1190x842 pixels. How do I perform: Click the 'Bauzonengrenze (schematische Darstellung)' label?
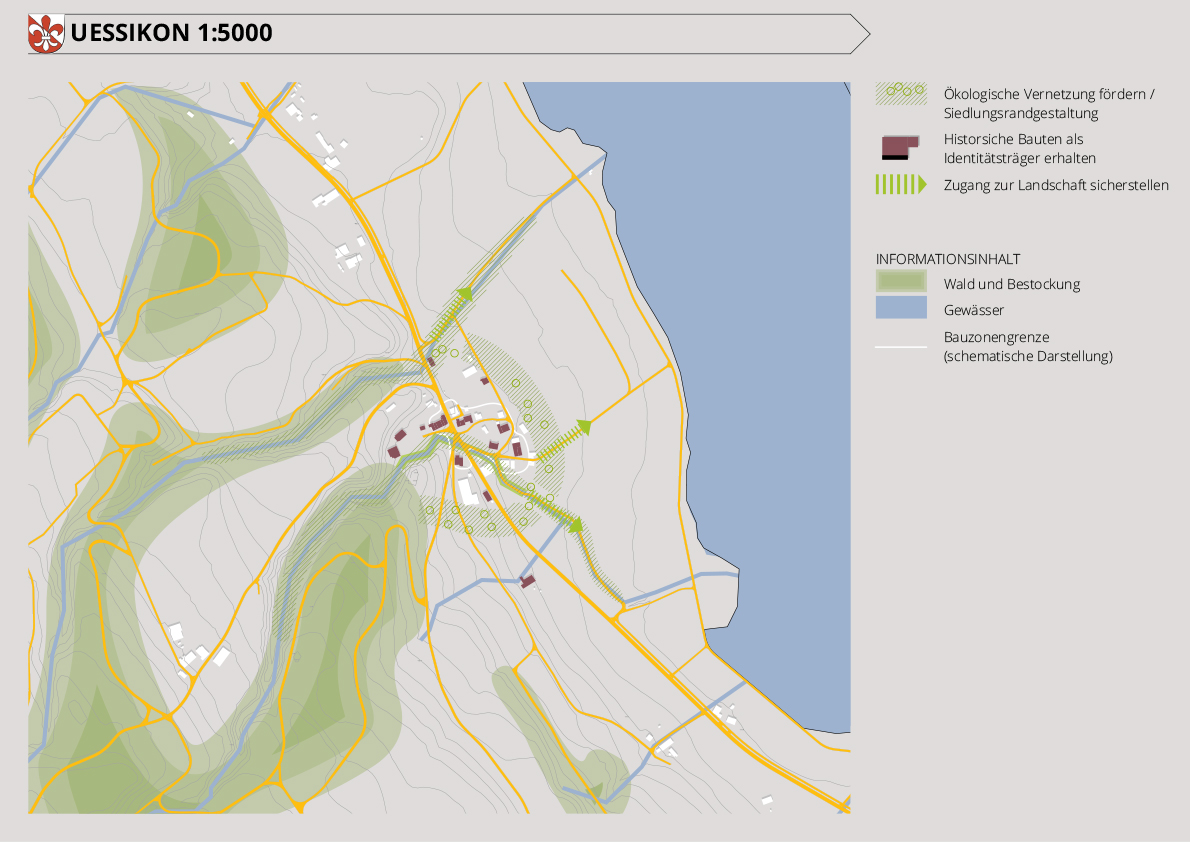click(x=1027, y=346)
